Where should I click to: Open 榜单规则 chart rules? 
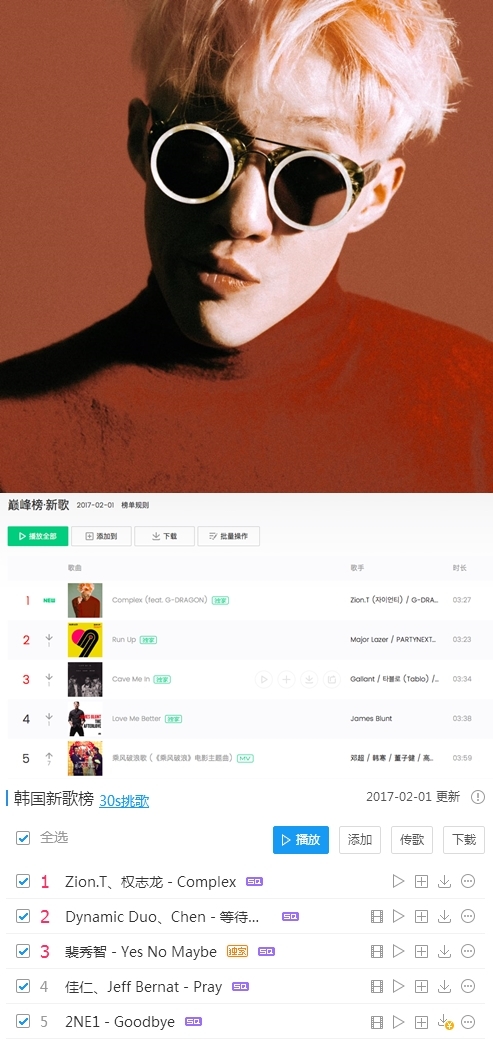click(x=135, y=505)
